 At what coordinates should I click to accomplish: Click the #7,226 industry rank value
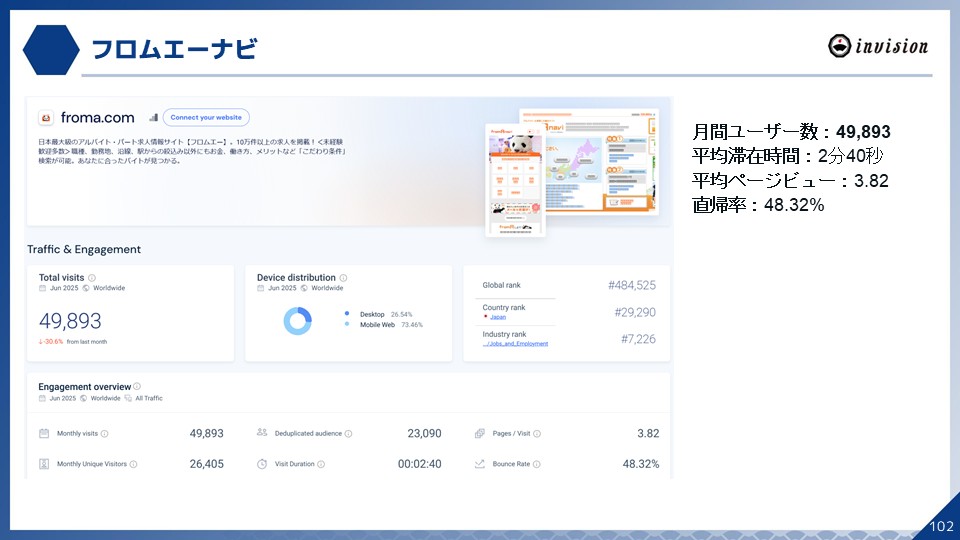(x=639, y=339)
